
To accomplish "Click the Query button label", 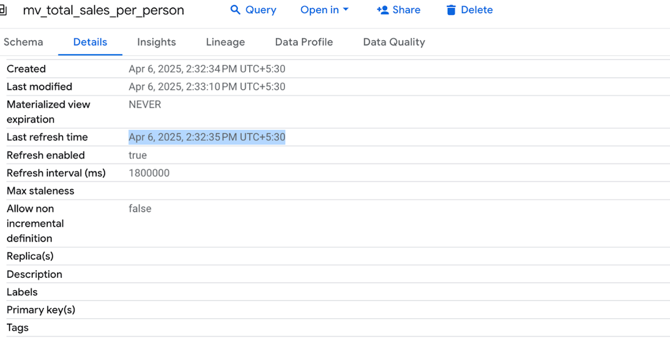I will coord(261,10).
